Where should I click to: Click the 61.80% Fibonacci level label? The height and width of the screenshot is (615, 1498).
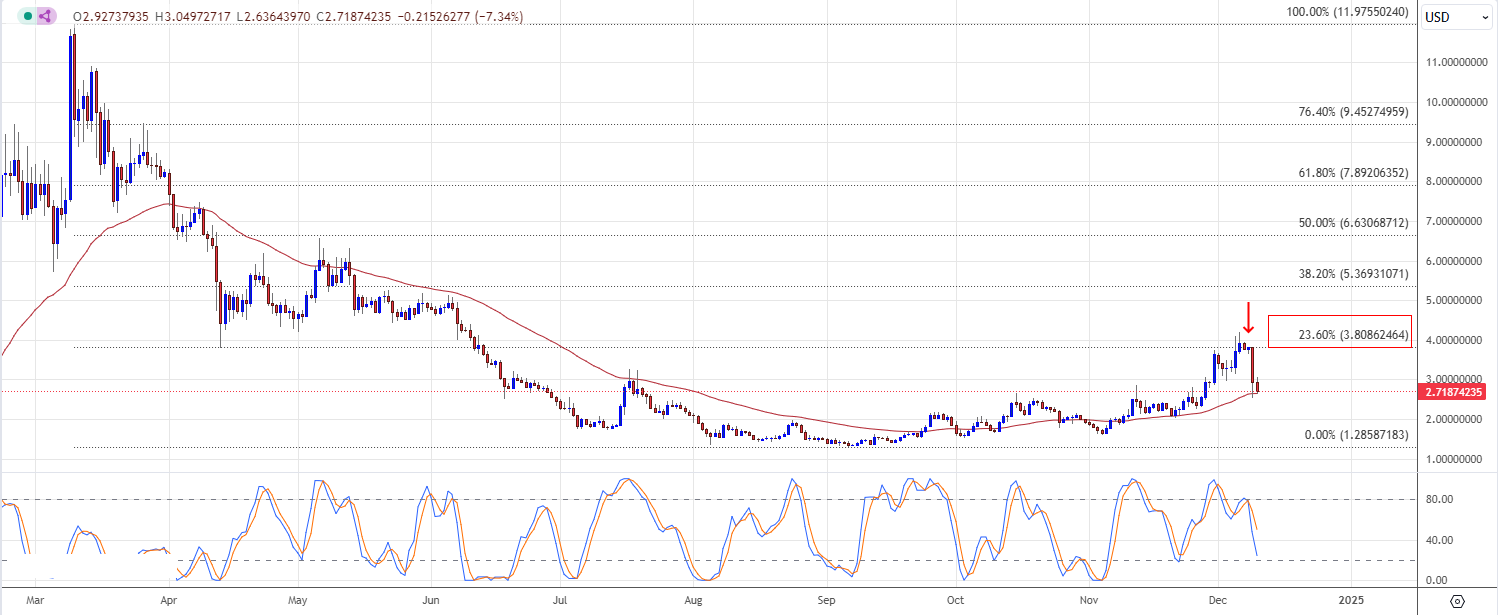coord(1353,173)
